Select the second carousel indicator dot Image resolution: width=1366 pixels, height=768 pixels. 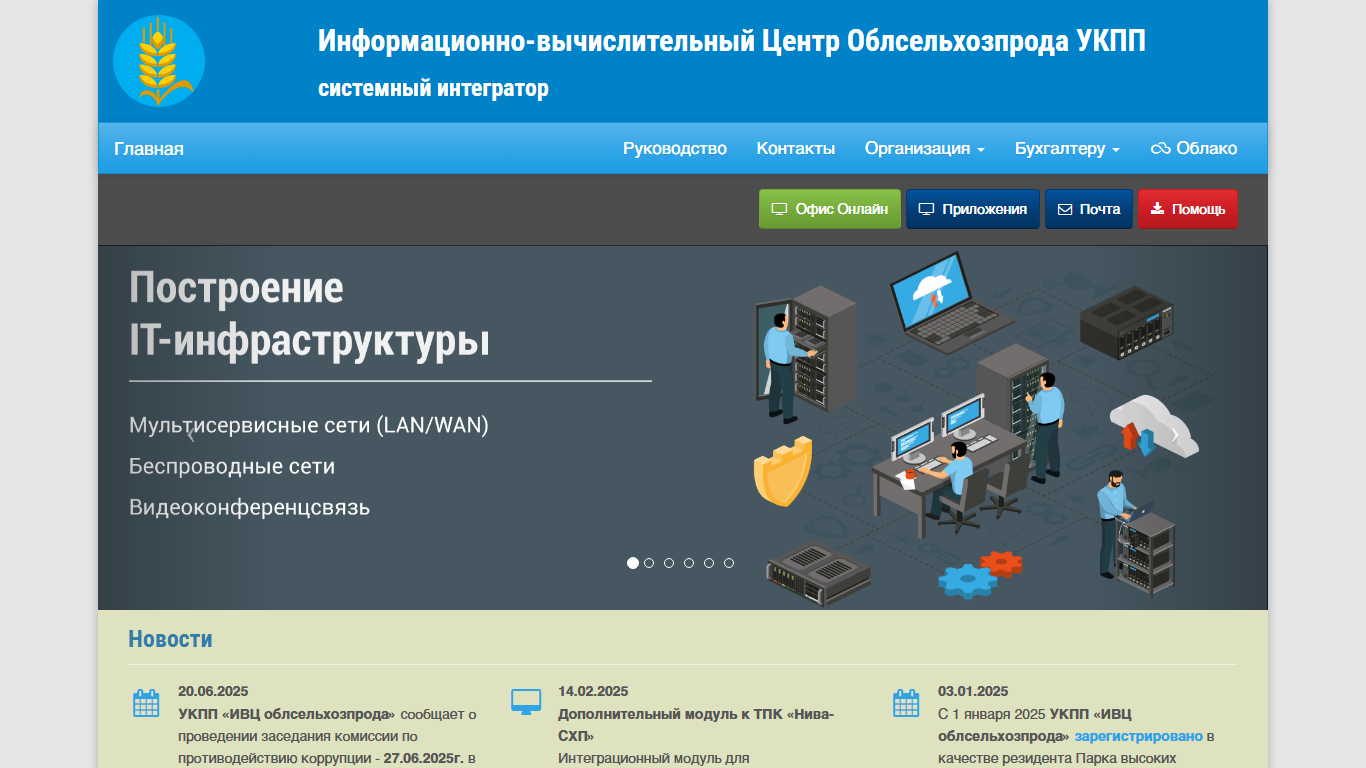pyautogui.click(x=649, y=563)
